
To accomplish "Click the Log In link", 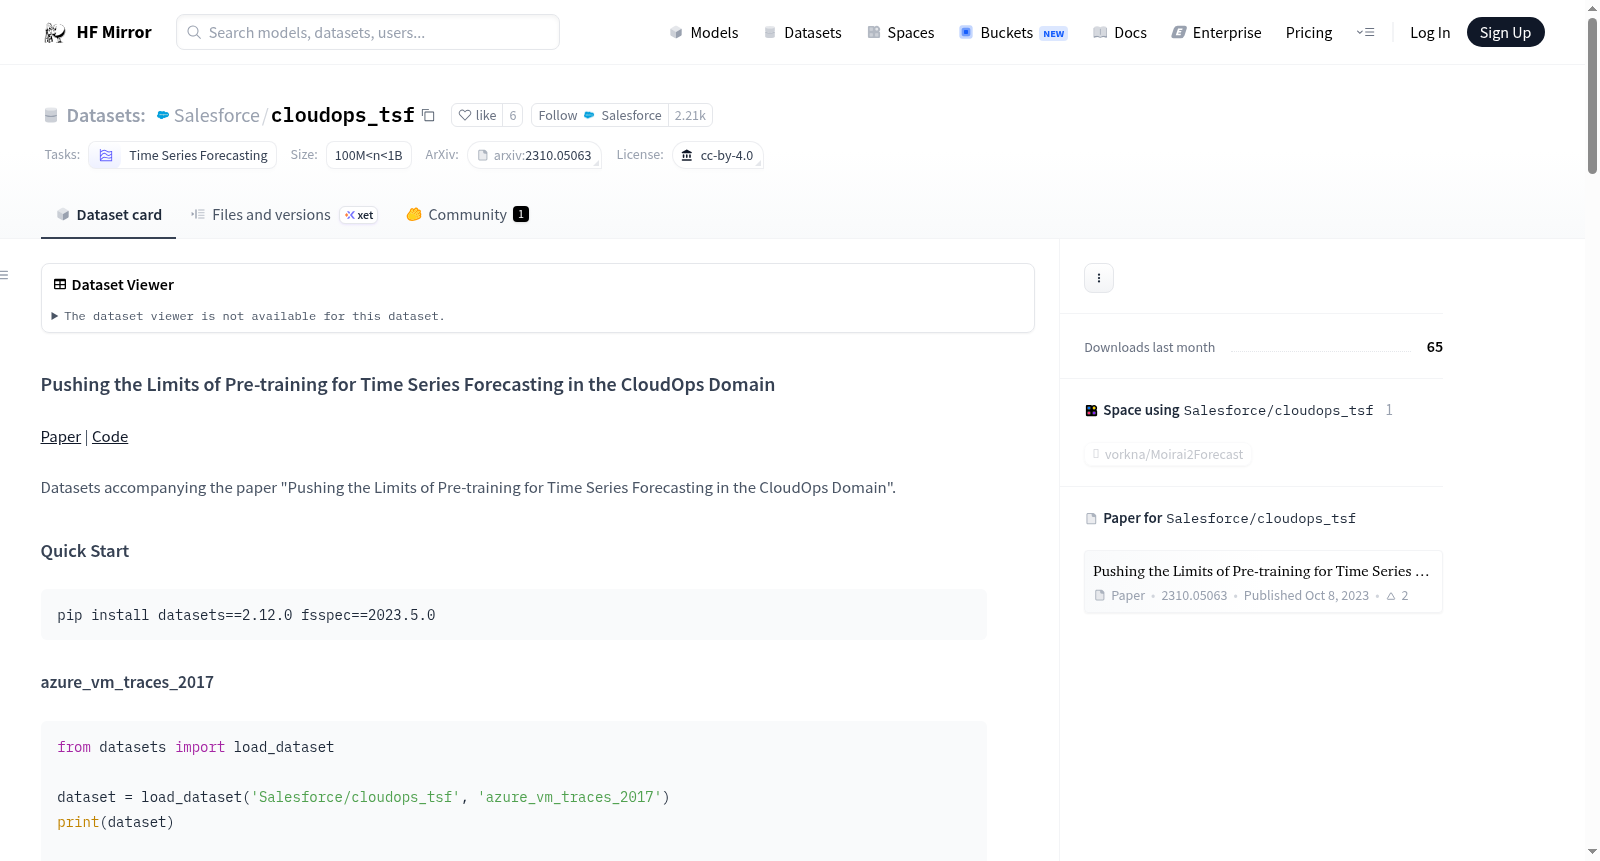I will (1430, 33).
